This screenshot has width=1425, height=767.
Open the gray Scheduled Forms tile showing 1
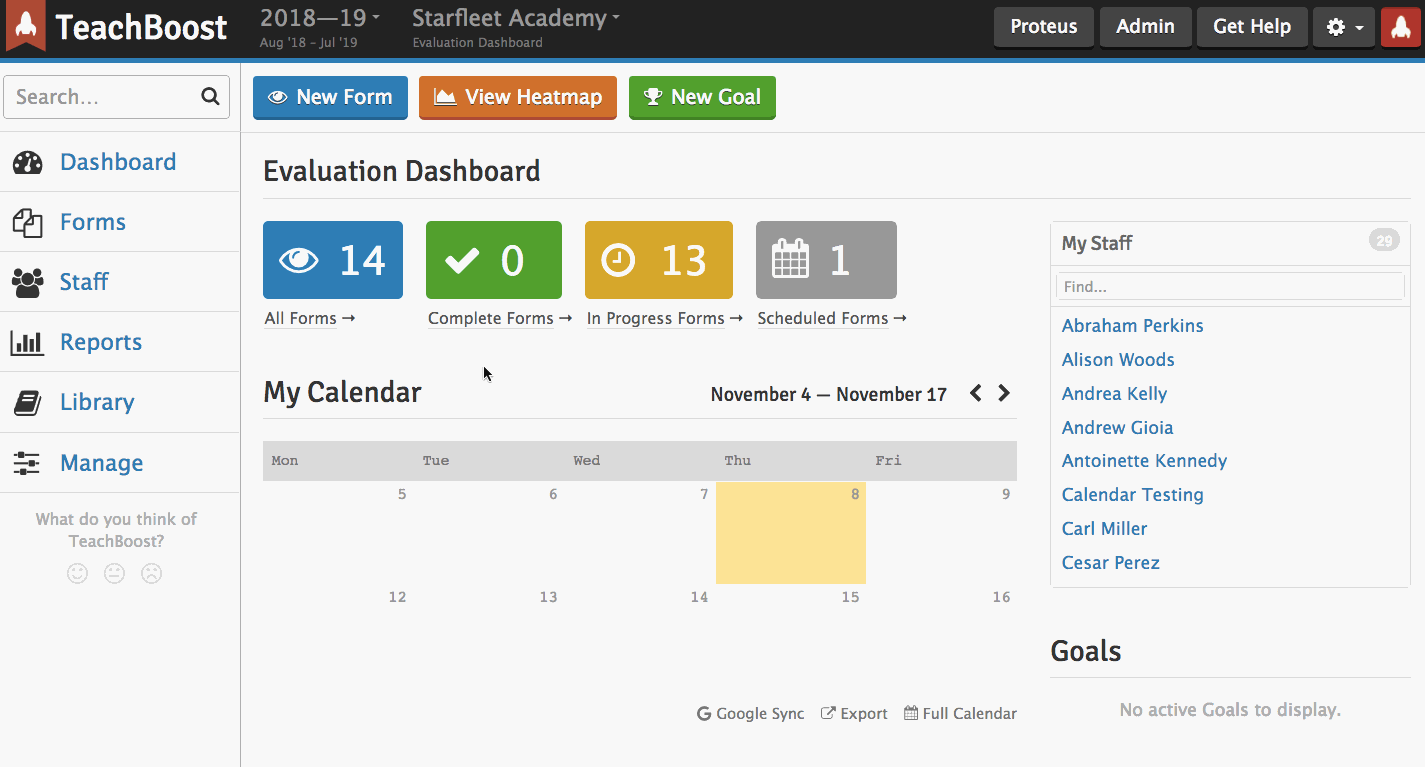pos(826,260)
